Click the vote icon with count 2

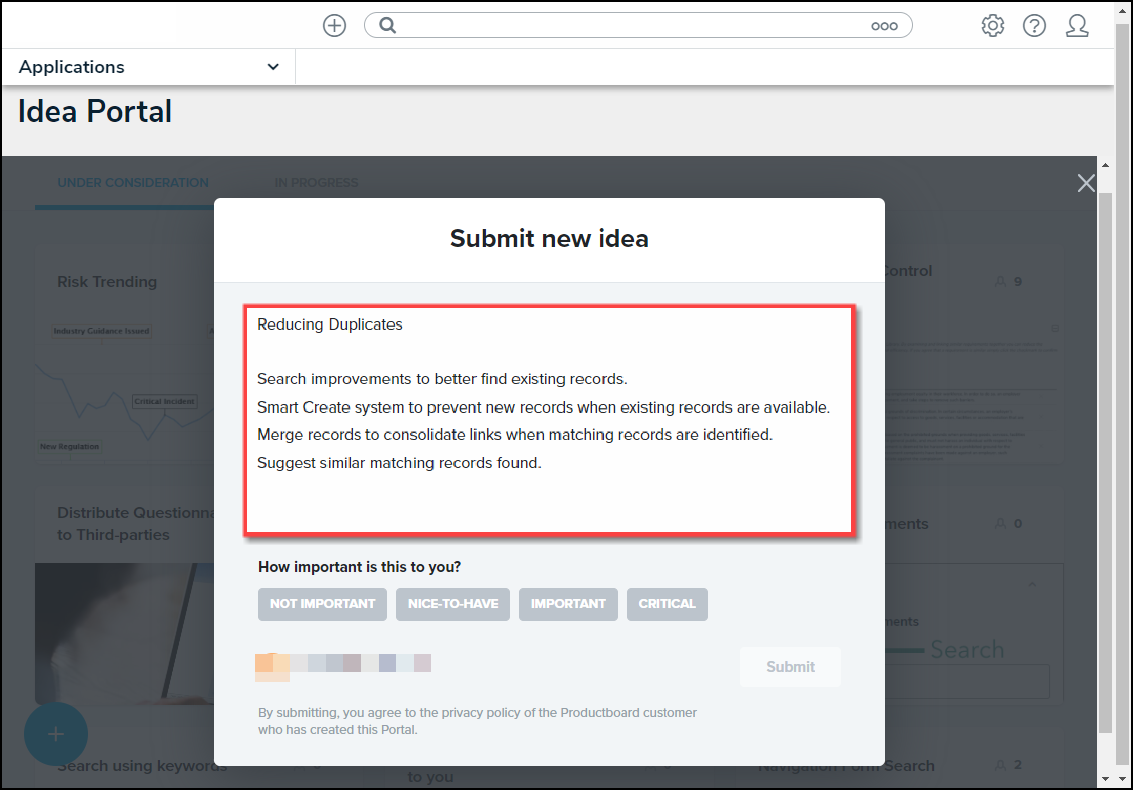1001,765
